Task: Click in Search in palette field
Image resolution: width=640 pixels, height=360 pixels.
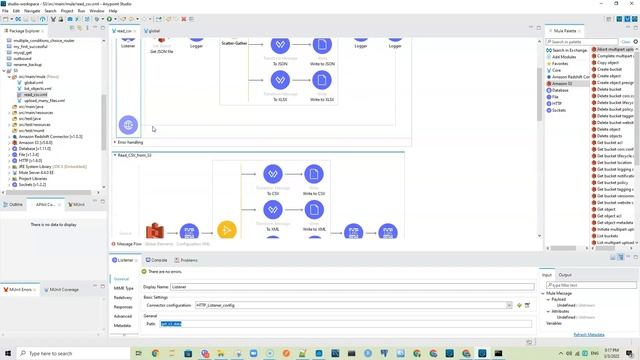Action: point(582,42)
